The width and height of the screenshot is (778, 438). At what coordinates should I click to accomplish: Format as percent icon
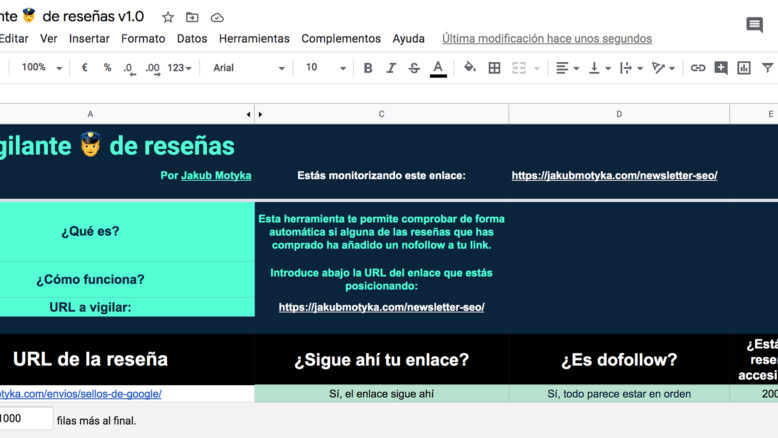tap(107, 67)
